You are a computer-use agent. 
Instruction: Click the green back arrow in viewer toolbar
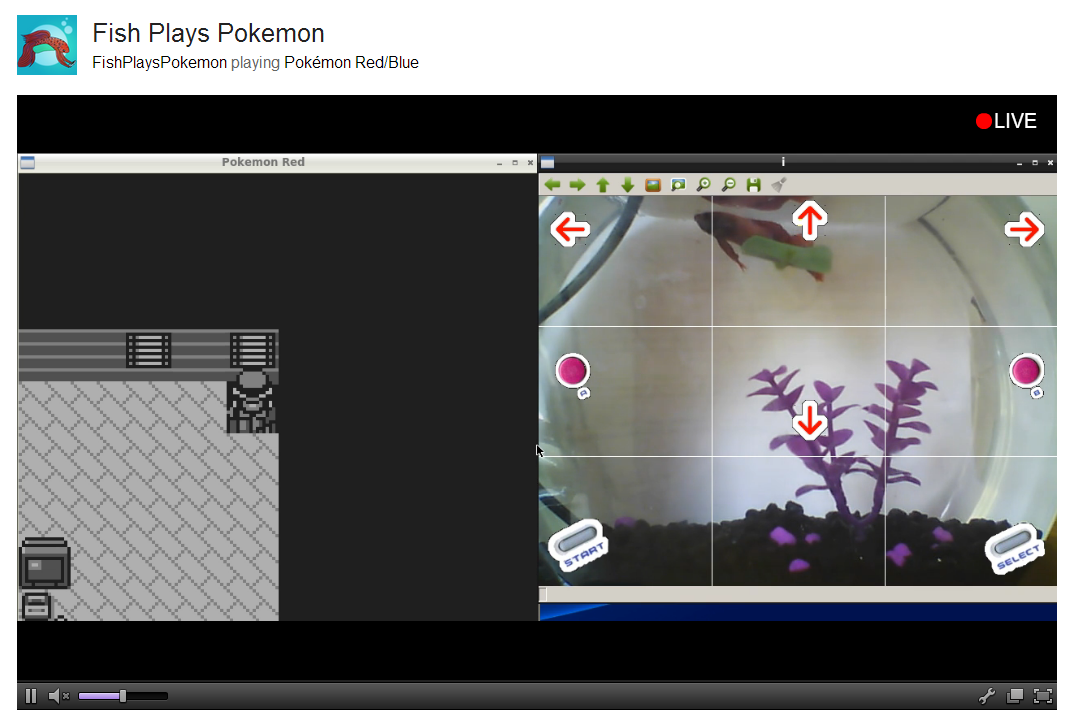point(552,185)
